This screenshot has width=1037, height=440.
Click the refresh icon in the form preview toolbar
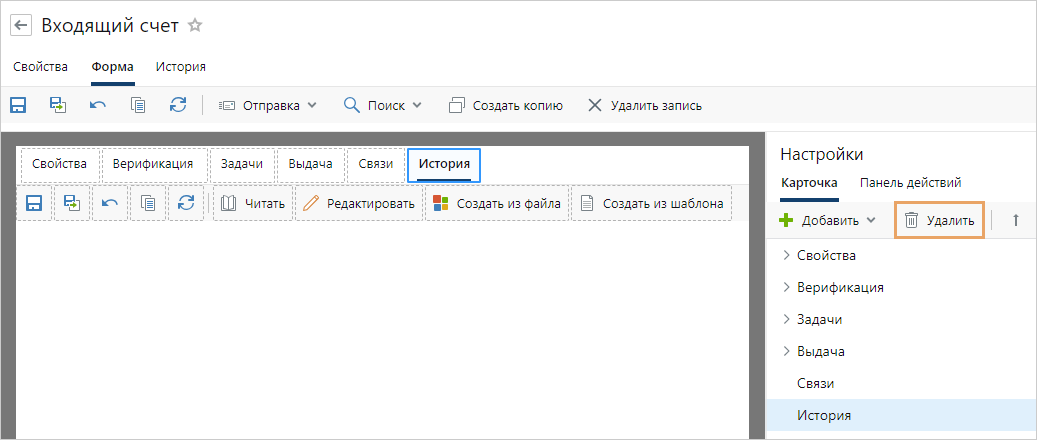tap(186, 203)
